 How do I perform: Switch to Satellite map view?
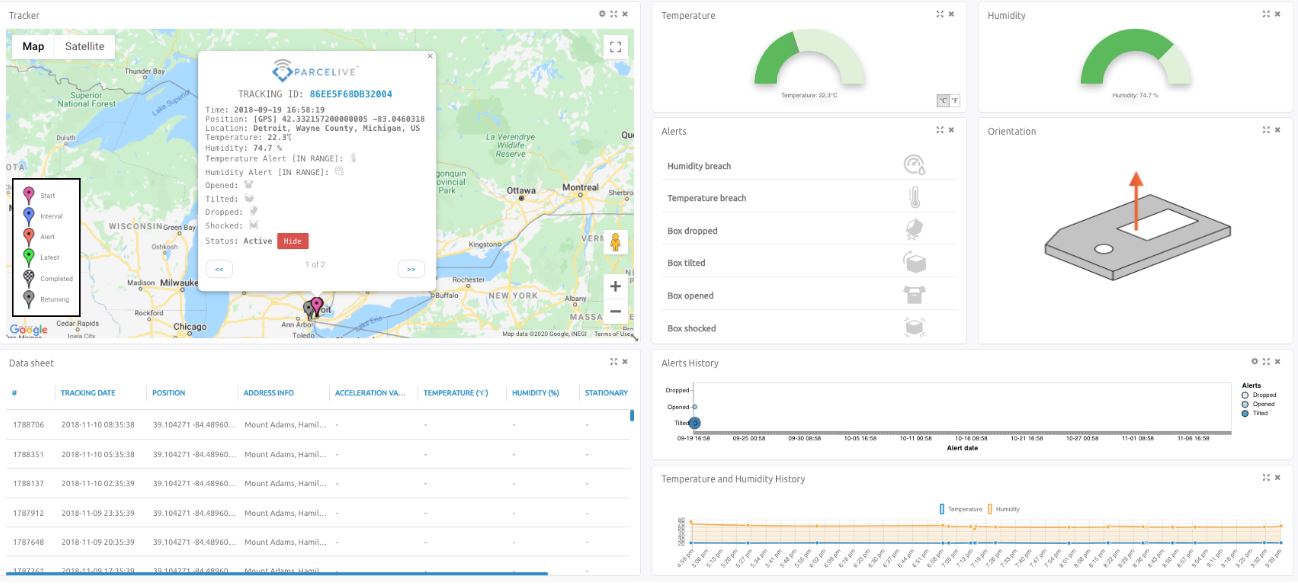coord(85,46)
